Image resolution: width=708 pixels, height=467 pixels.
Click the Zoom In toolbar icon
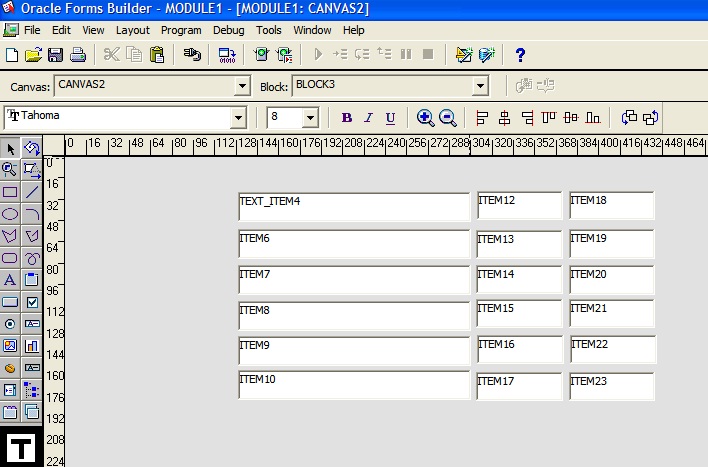click(x=425, y=118)
